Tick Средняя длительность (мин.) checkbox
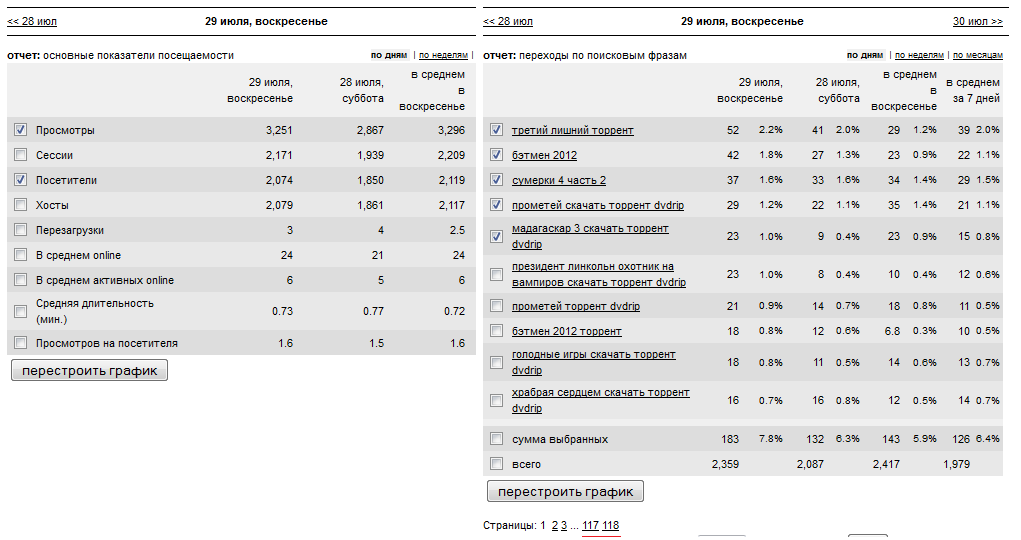Viewport: 1021px width, 540px height. pyautogui.click(x=21, y=311)
